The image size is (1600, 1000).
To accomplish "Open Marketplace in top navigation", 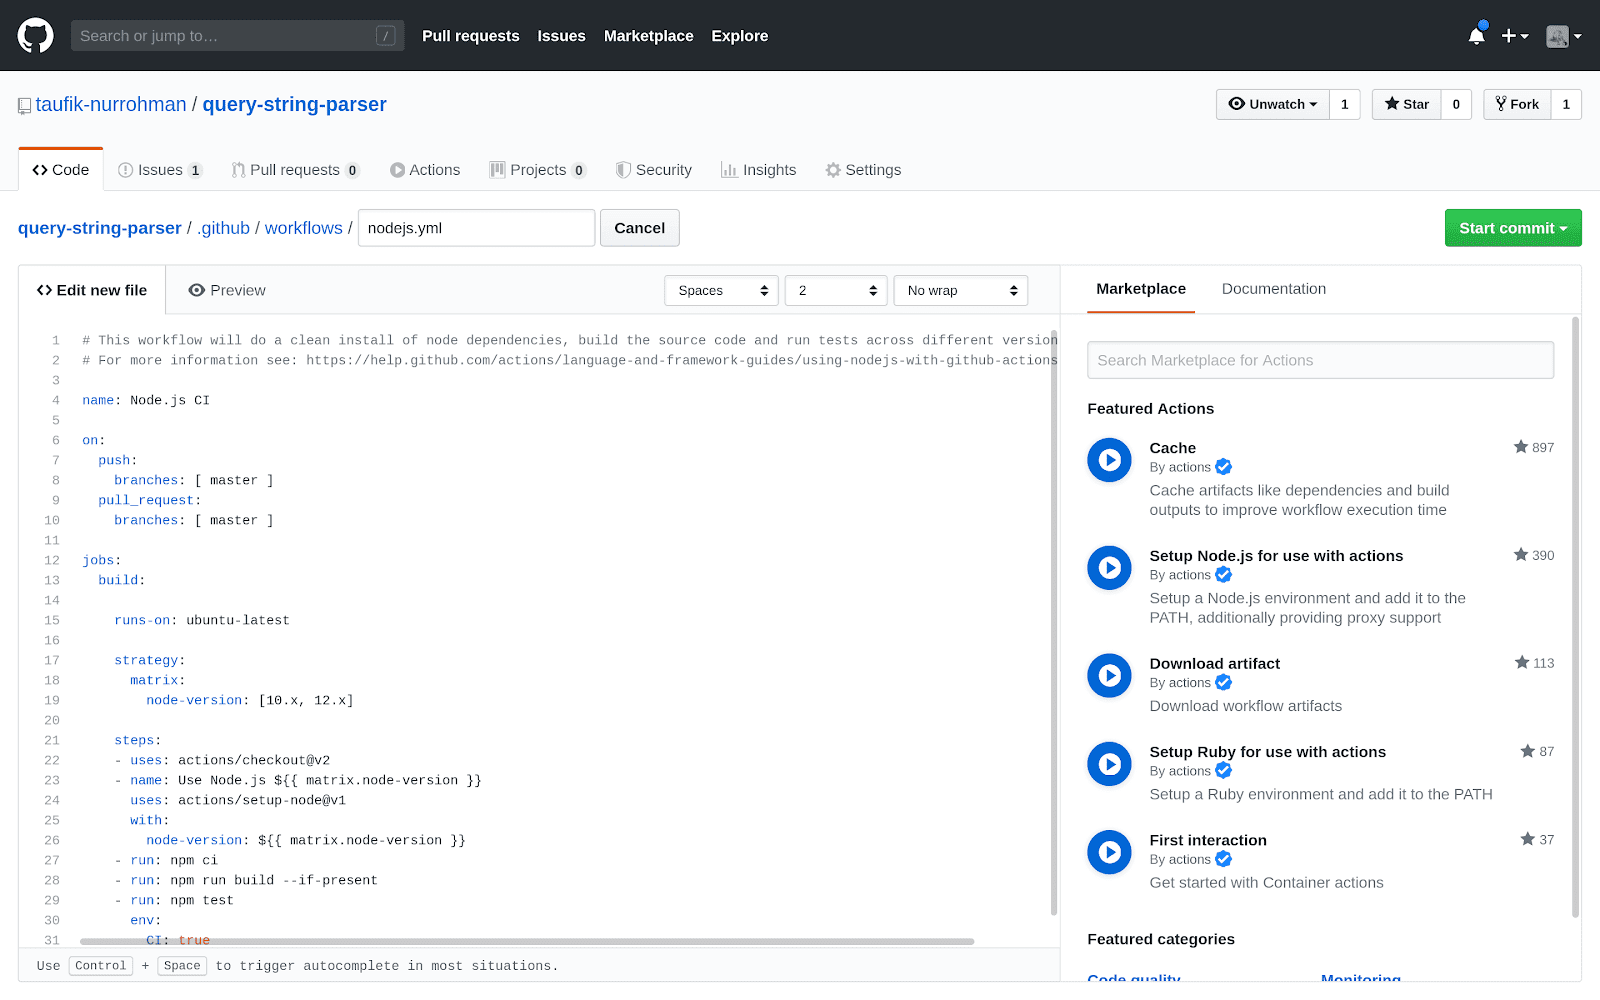I will click(648, 36).
